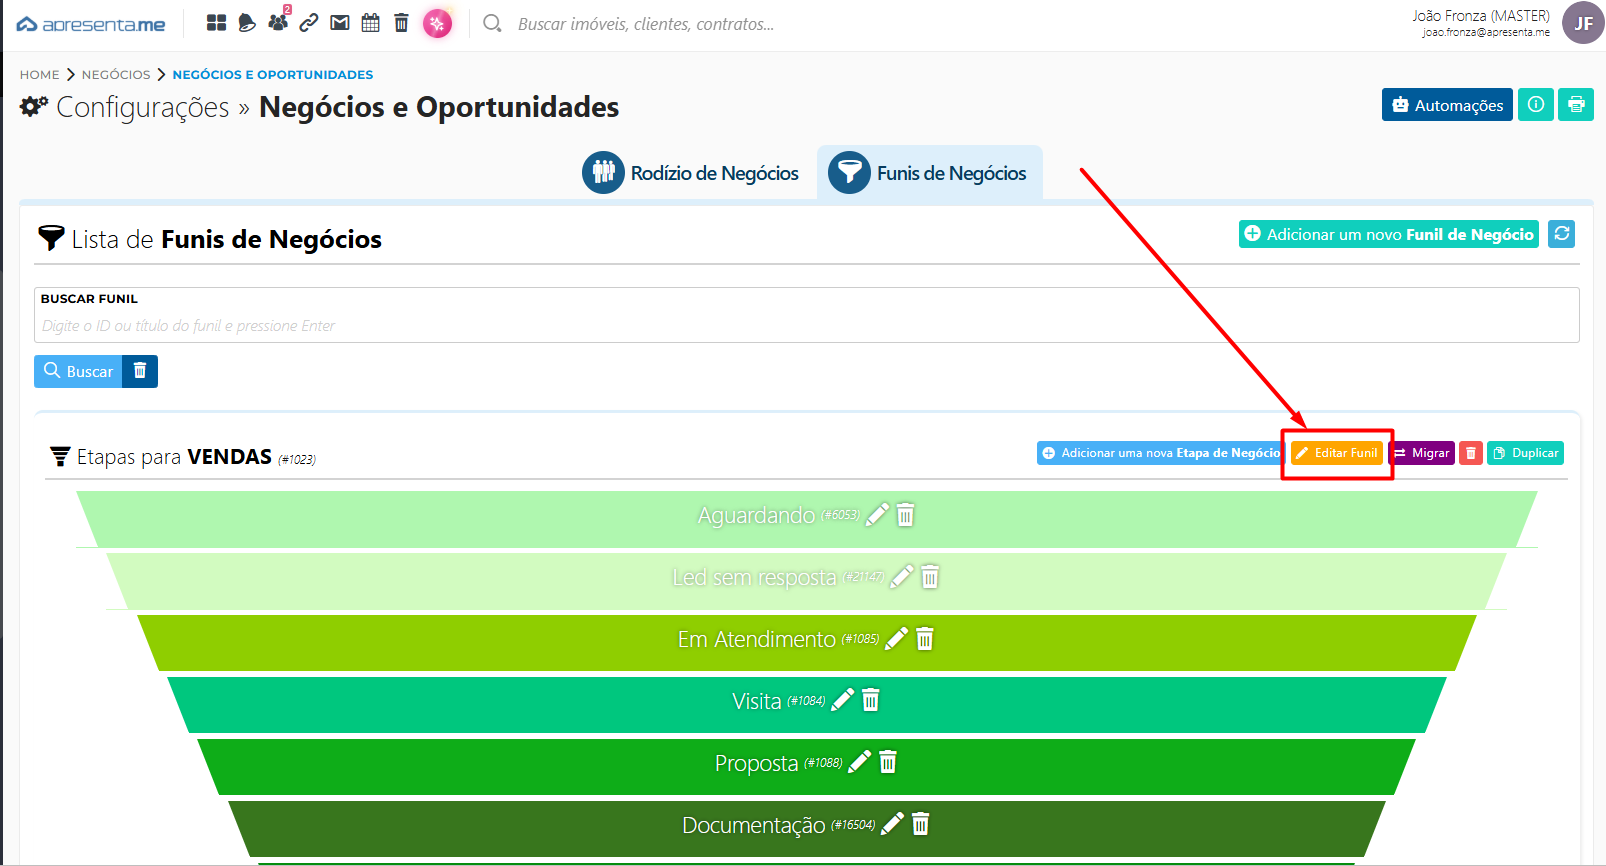Go to HOME breadcrumb
Image resolution: width=1606 pixels, height=866 pixels.
(x=40, y=75)
